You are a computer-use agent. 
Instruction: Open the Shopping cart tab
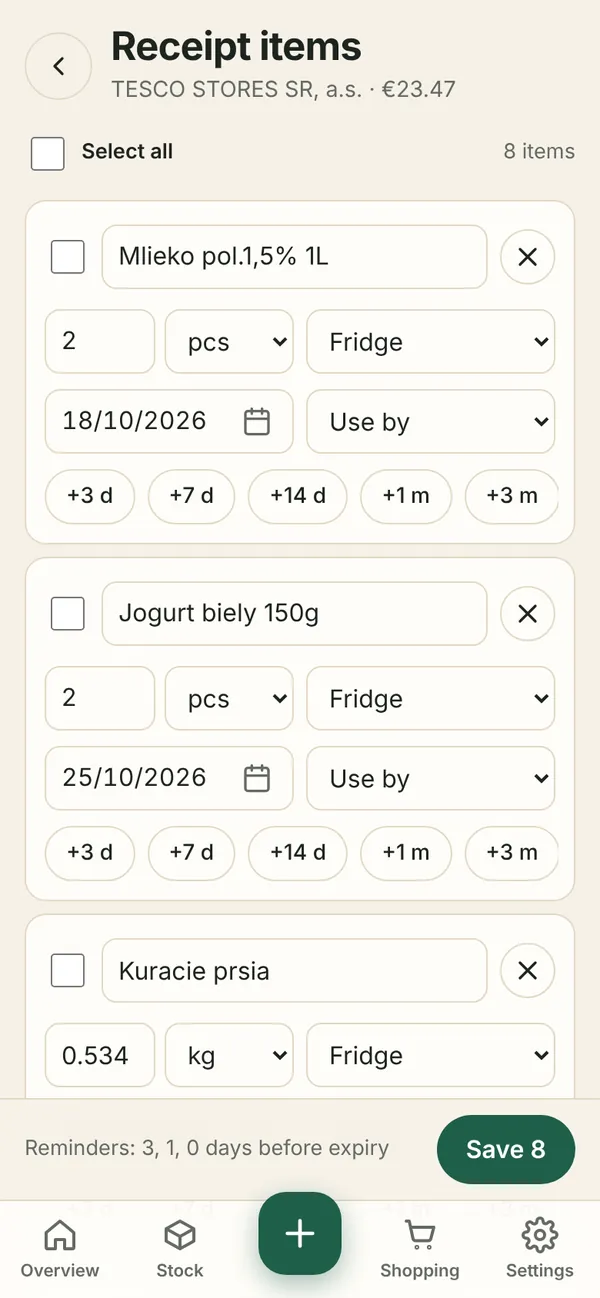point(419,1249)
